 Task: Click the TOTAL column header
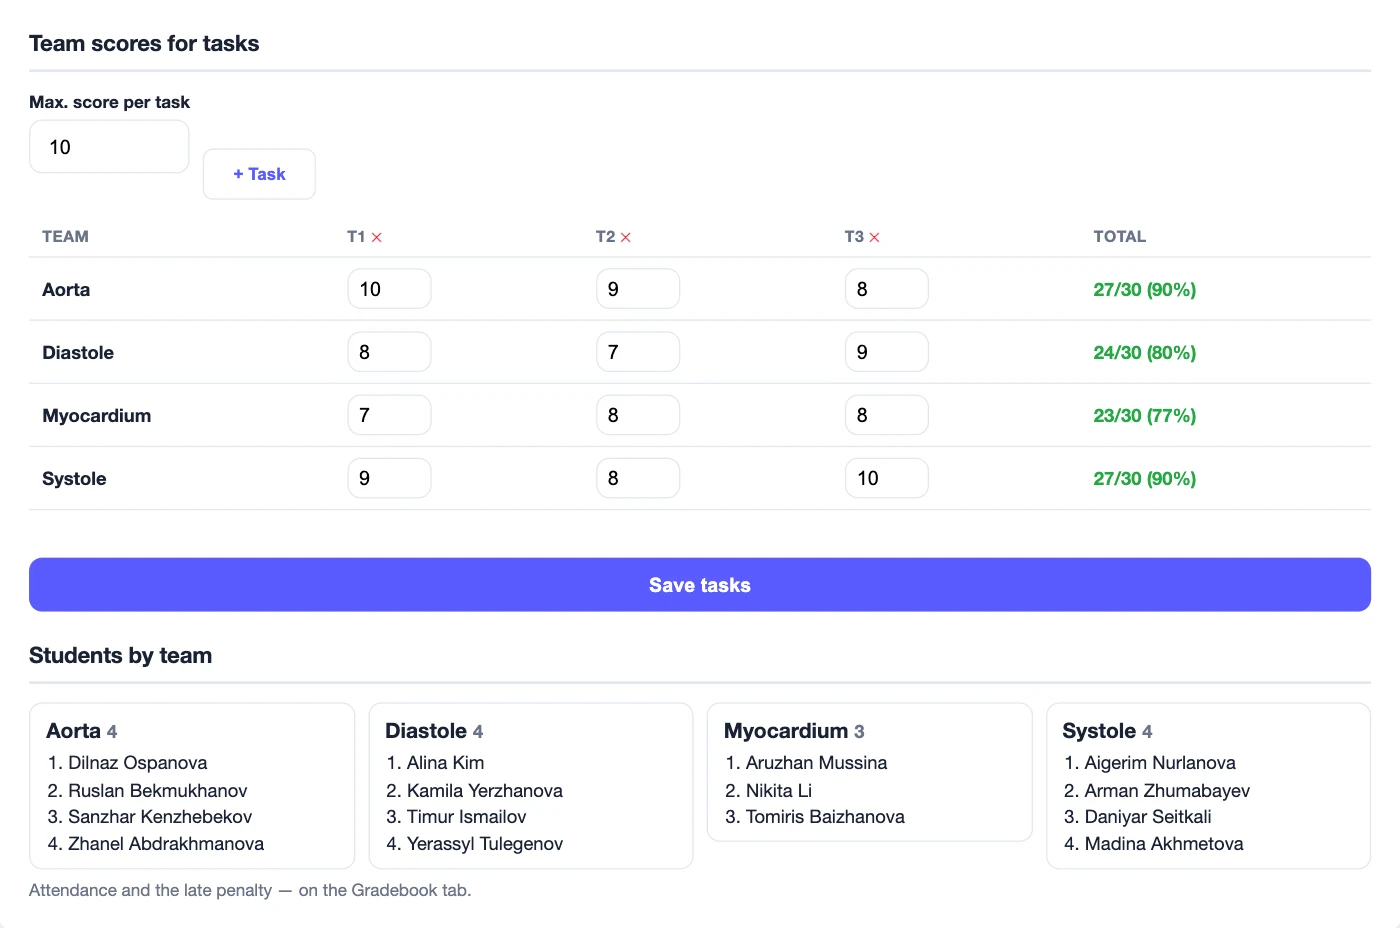click(x=1120, y=237)
